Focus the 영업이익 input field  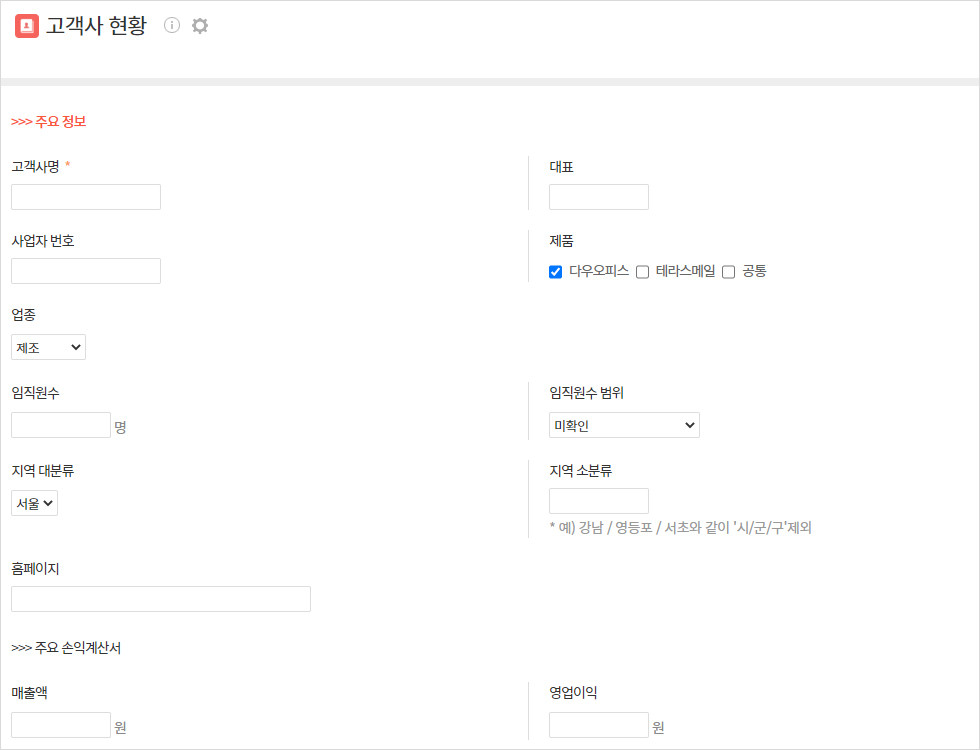[599, 725]
